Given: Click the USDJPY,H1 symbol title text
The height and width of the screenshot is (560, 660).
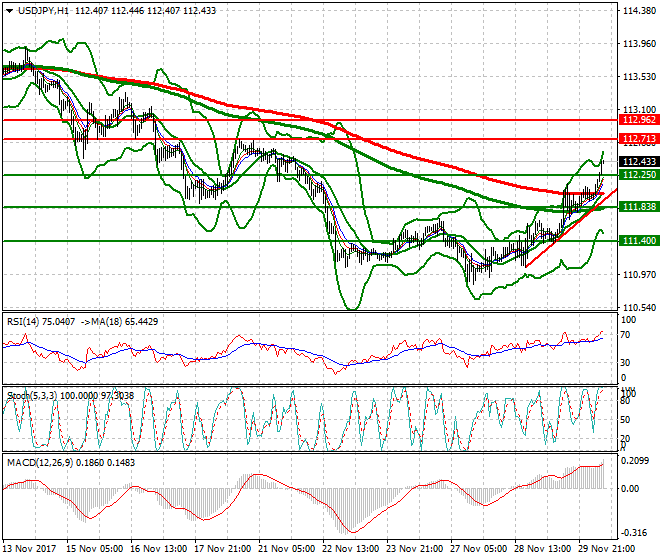Looking at the screenshot, I should coord(43,11).
